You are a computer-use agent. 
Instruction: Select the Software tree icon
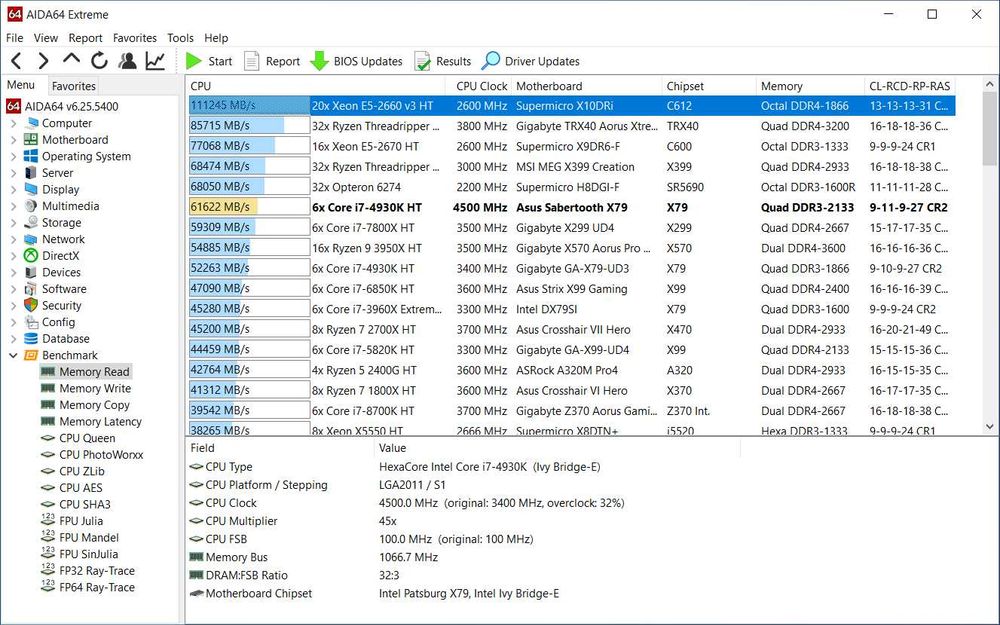click(31, 289)
